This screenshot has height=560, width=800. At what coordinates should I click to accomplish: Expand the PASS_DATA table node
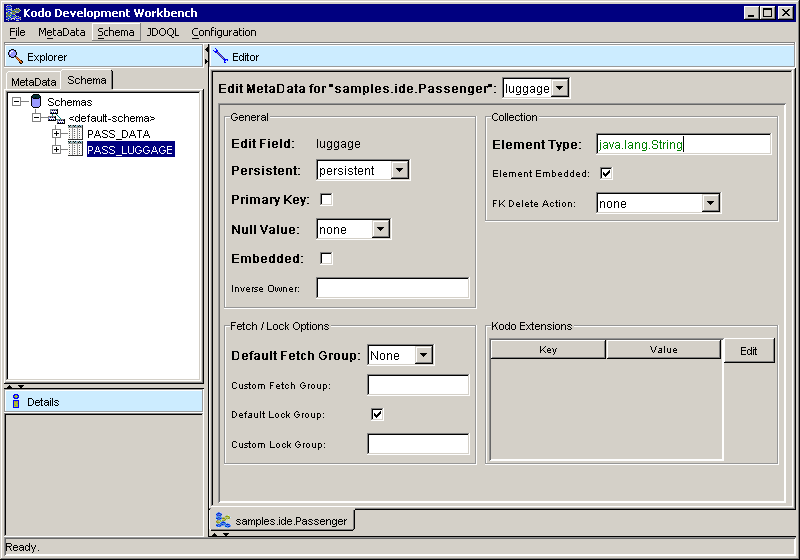57,134
